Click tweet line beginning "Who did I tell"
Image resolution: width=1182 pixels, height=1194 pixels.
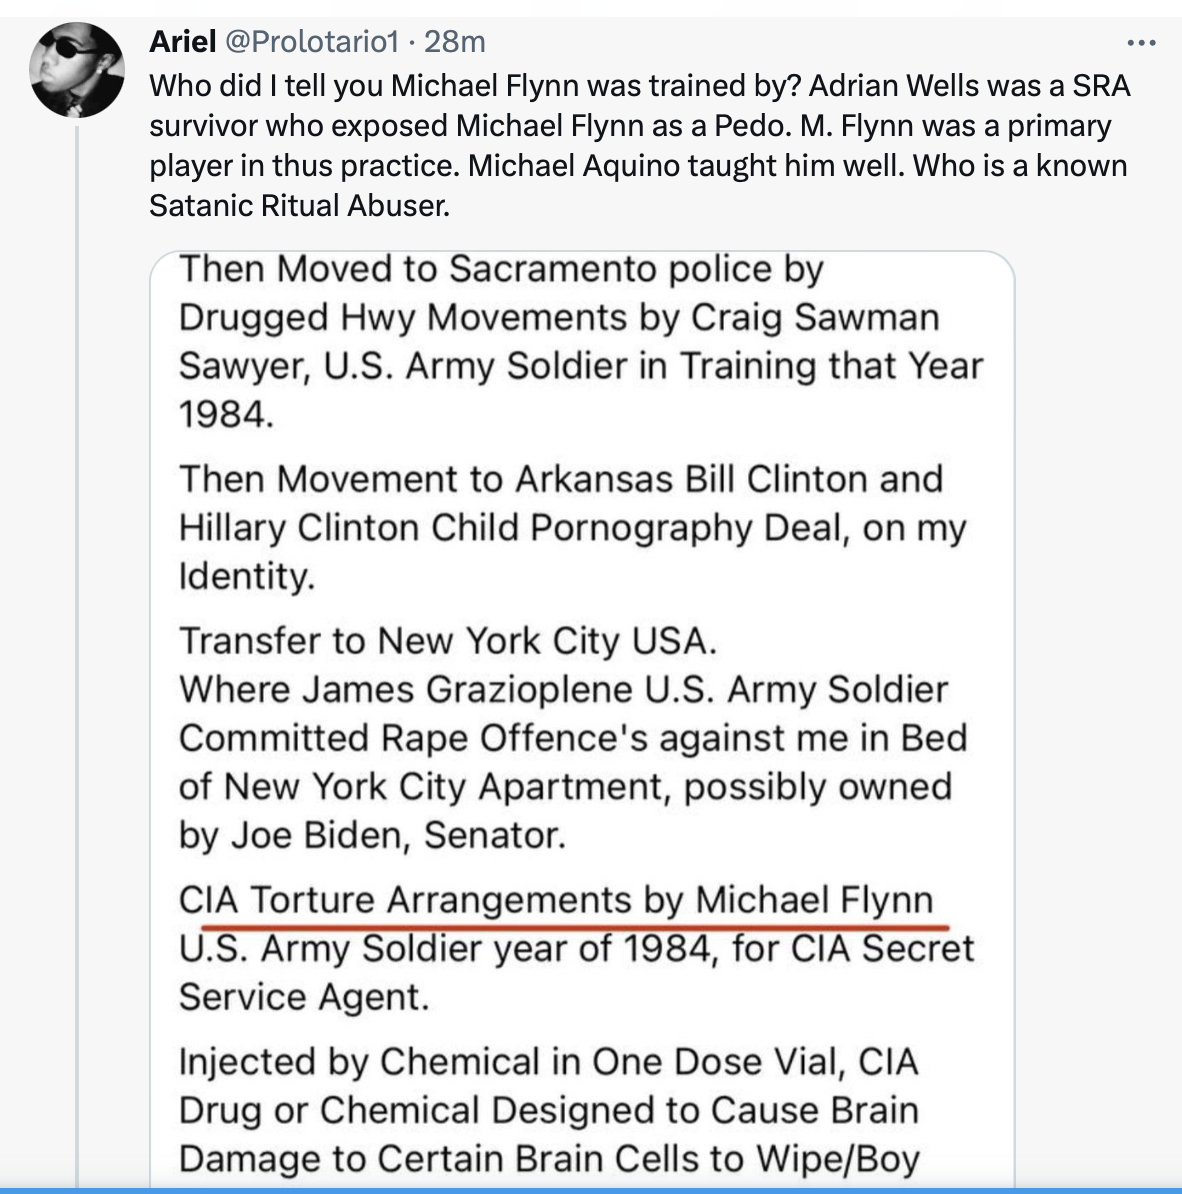click(x=640, y=86)
